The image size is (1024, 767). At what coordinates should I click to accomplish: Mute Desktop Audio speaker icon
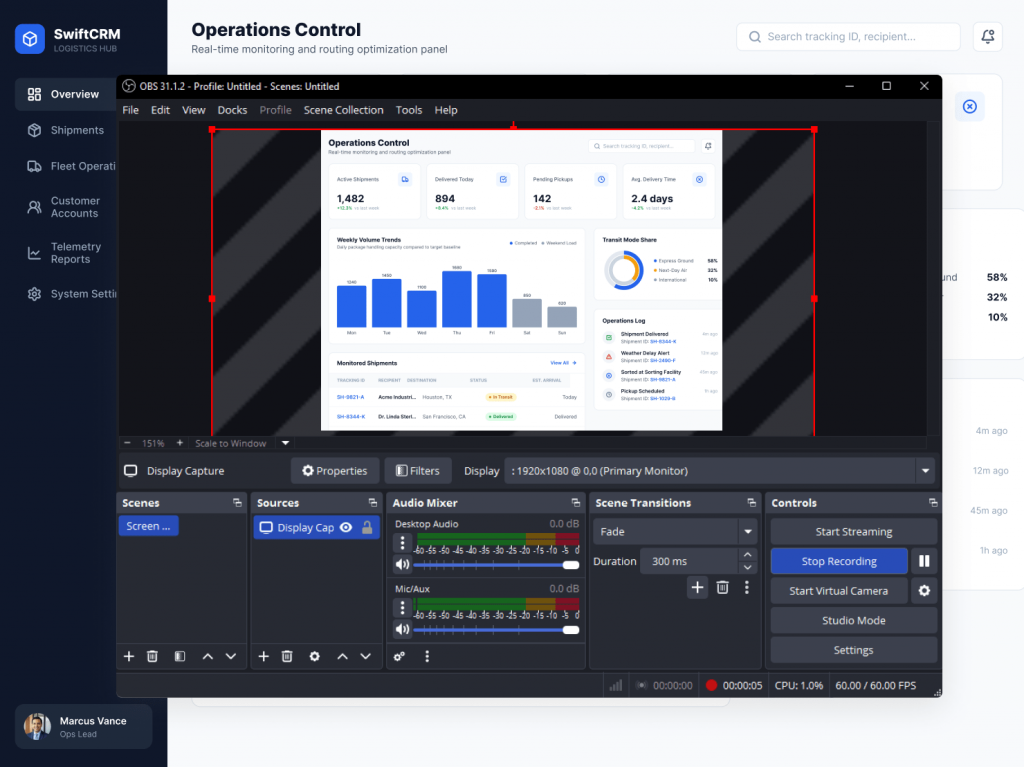[402, 564]
